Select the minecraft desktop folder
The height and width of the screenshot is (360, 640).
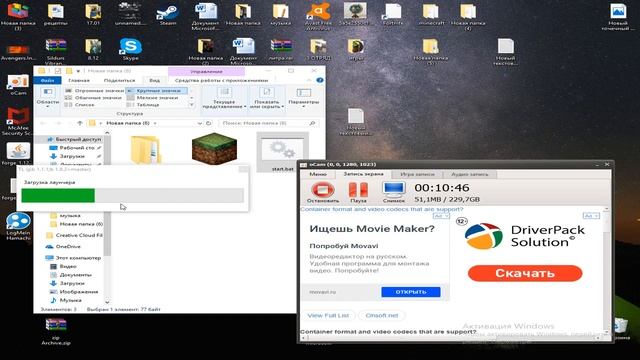pos(431,15)
